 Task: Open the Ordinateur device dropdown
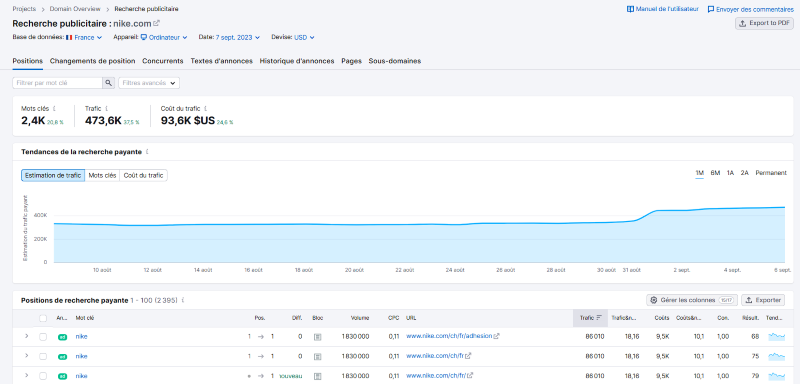[x=164, y=37]
